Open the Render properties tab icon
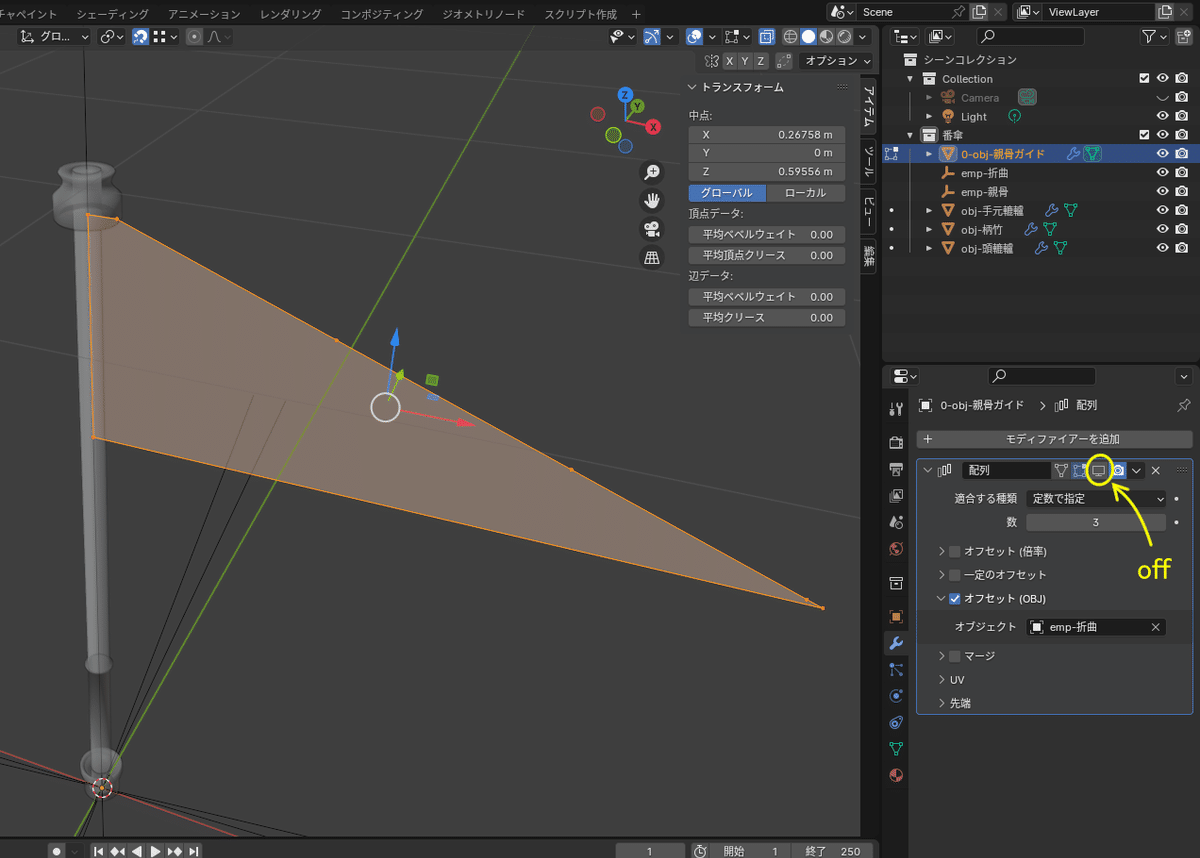Viewport: 1200px width, 858px height. (x=896, y=442)
